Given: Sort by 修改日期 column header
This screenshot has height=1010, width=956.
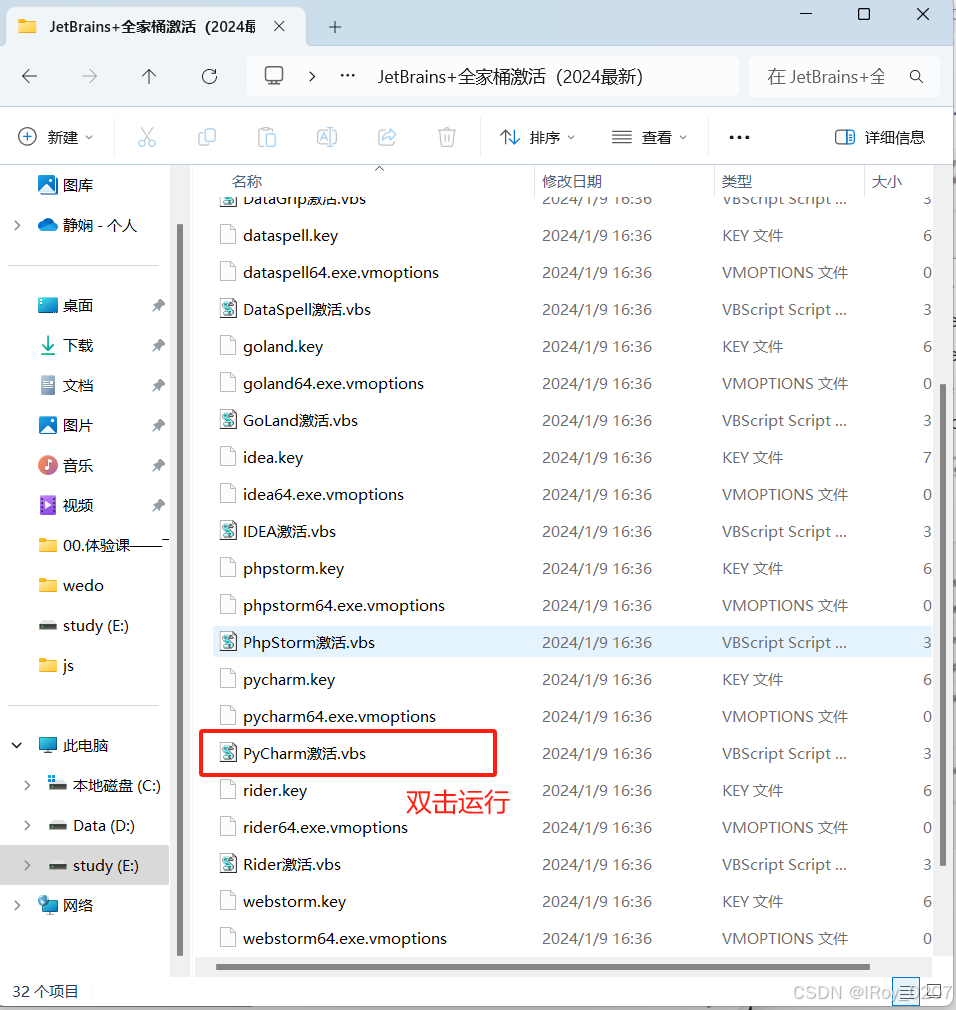Looking at the screenshot, I should [x=571, y=181].
